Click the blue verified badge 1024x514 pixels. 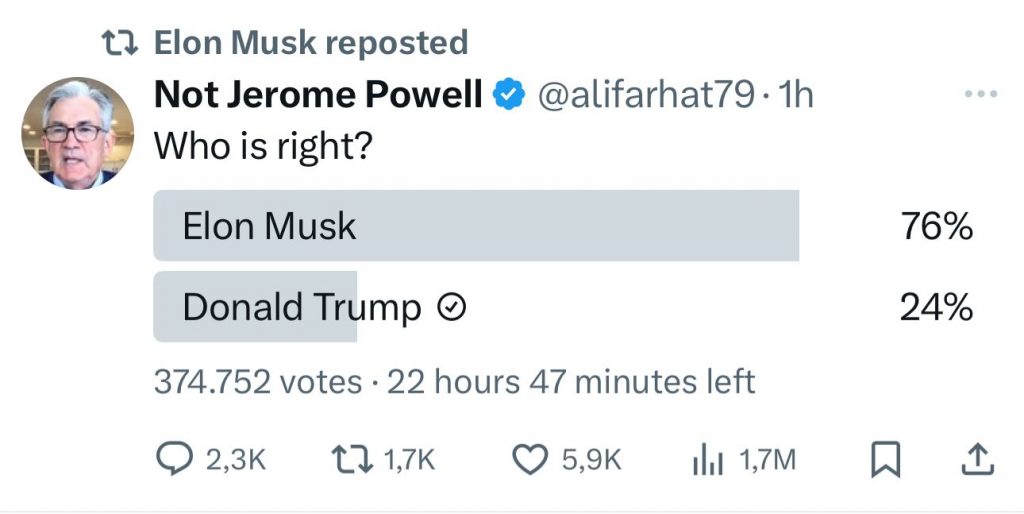509,94
